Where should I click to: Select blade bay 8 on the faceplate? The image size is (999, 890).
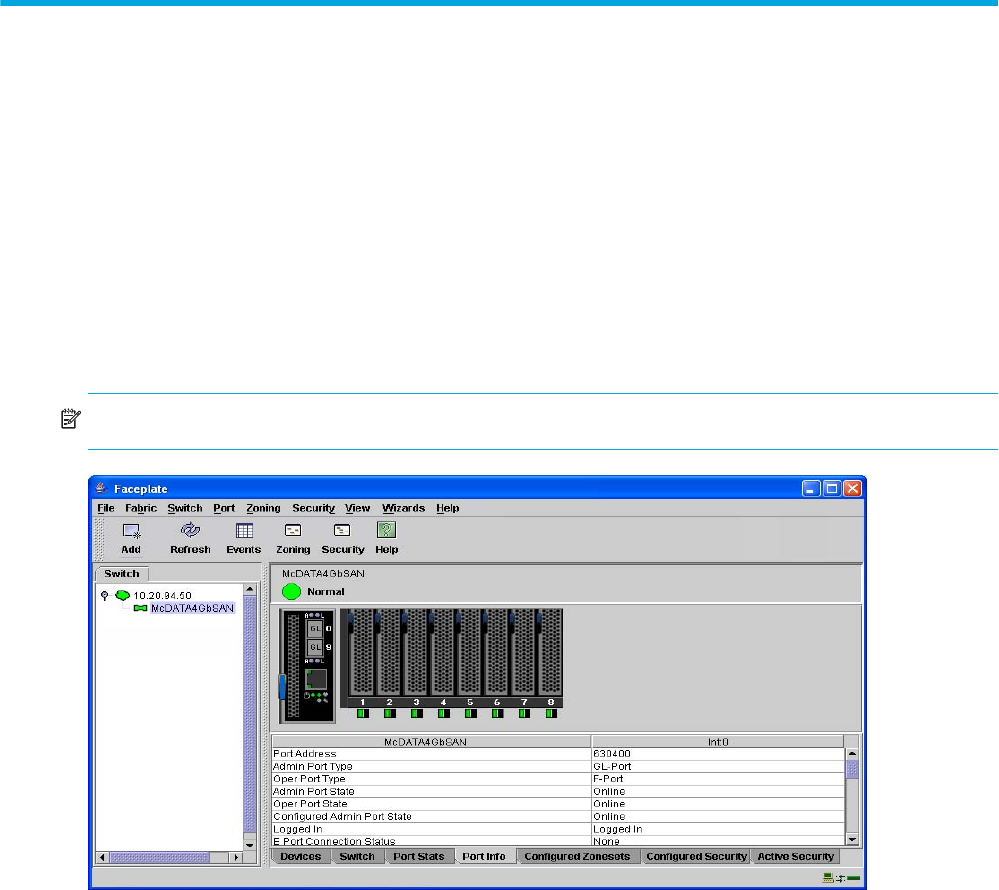550,652
